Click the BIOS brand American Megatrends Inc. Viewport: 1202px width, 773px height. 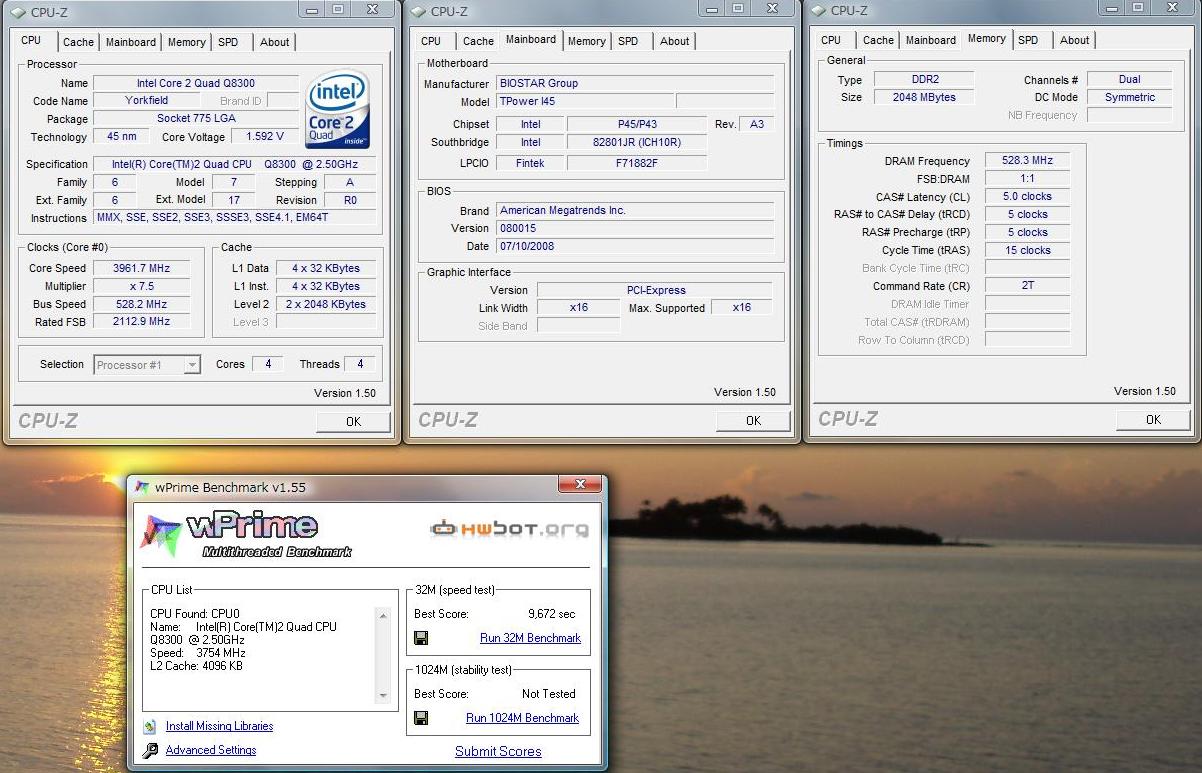click(635, 211)
